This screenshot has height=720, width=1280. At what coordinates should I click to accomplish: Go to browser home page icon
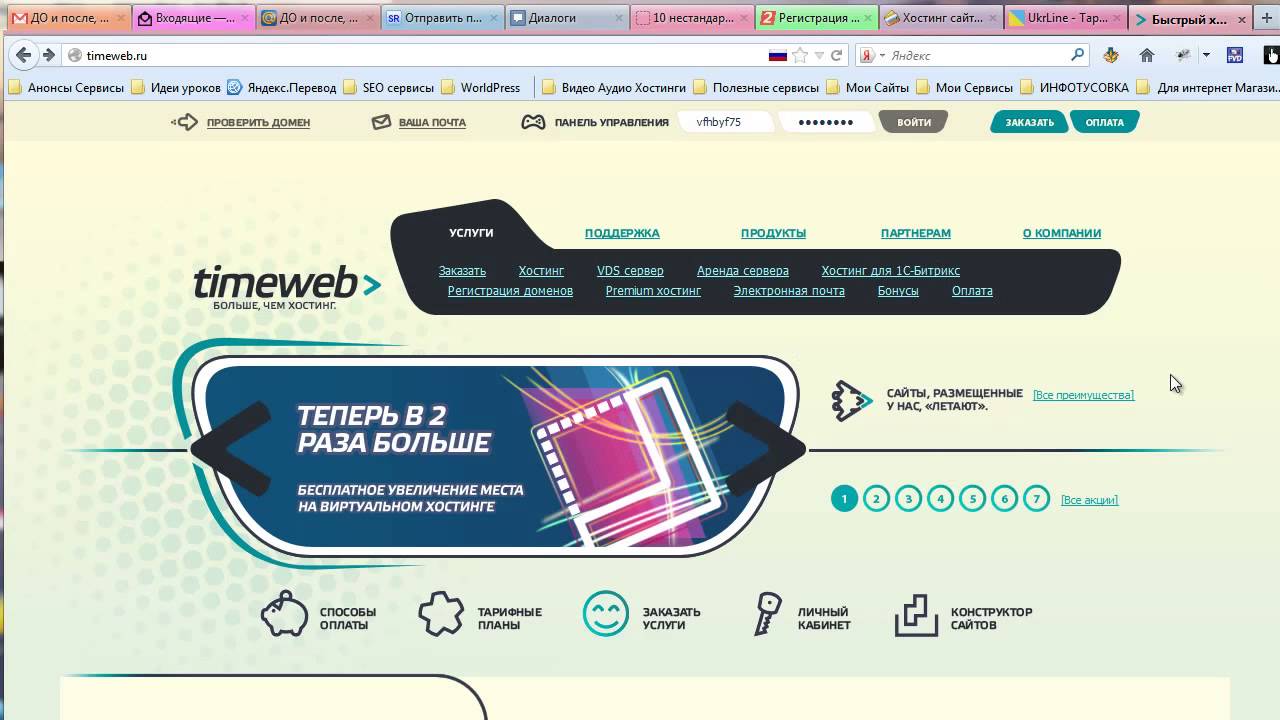click(1147, 56)
